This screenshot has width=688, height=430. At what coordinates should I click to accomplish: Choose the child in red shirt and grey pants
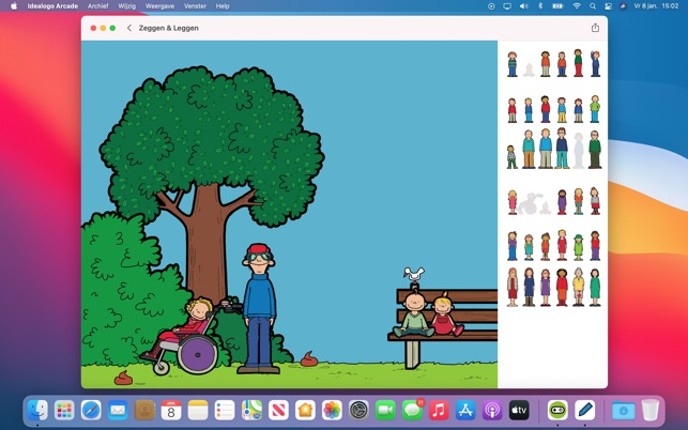tap(512, 110)
